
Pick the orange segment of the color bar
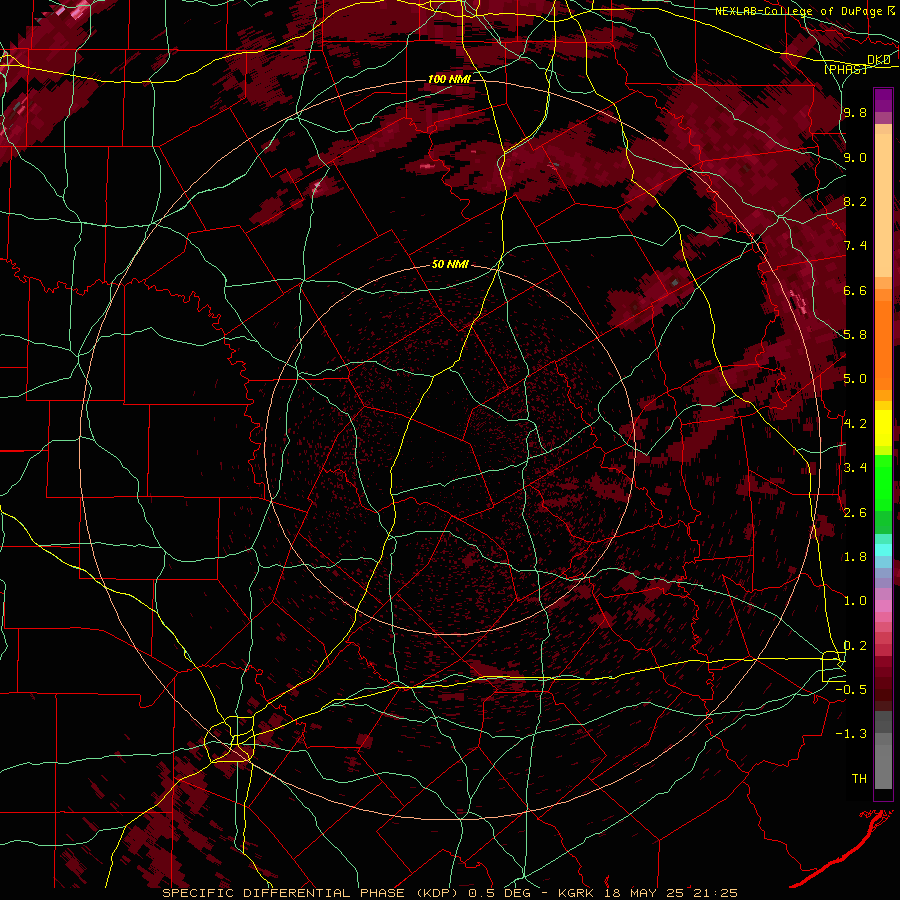[x=883, y=346]
